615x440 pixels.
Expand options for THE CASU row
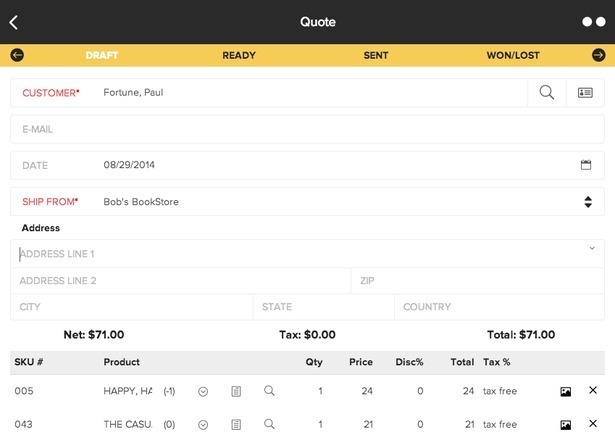point(203,424)
